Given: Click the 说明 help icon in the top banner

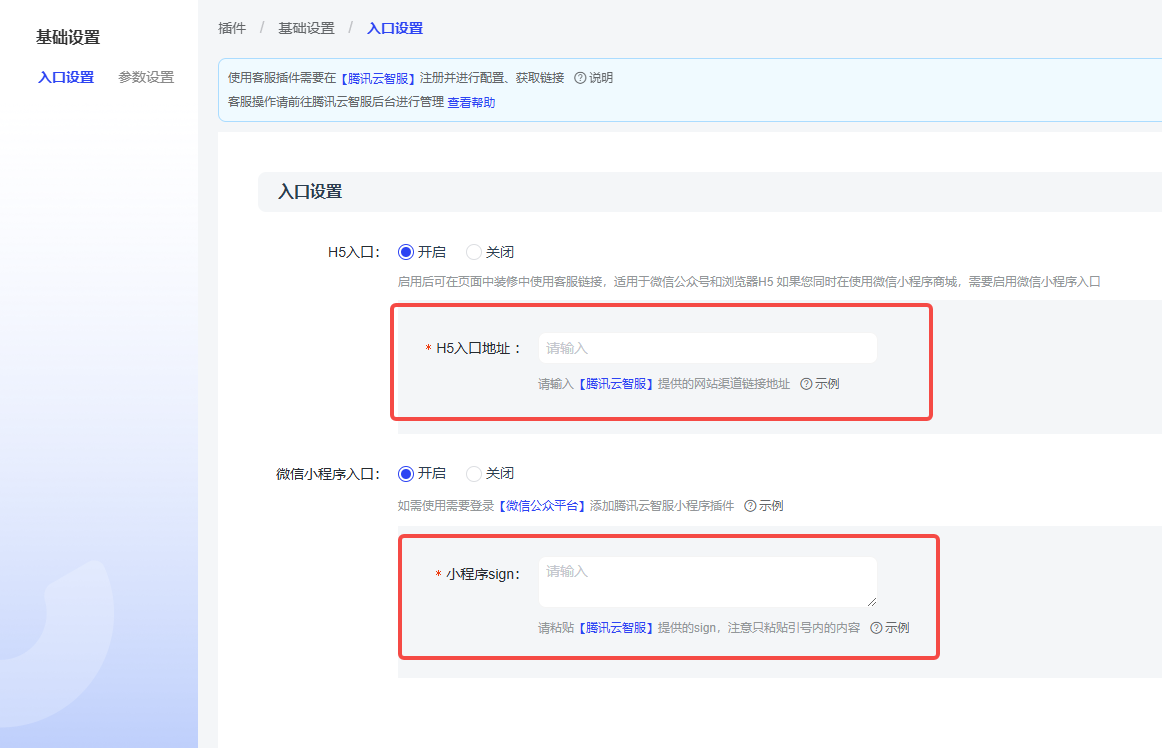Looking at the screenshot, I should coord(580,78).
